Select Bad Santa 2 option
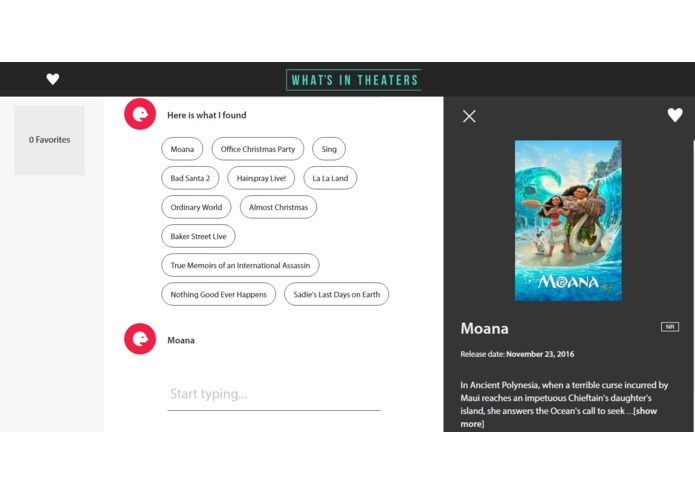This screenshot has width=695, height=494. tap(190, 178)
